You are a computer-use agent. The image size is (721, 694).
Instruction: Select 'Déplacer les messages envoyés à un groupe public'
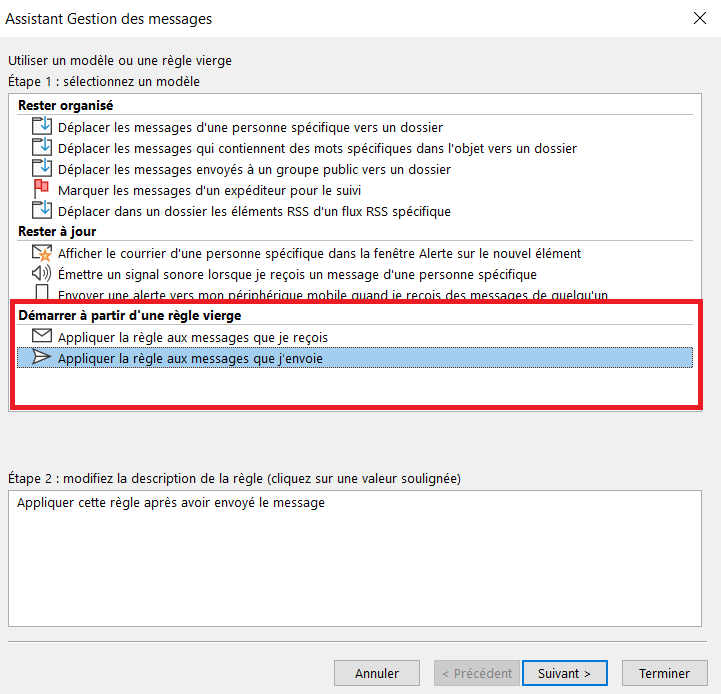[254, 170]
